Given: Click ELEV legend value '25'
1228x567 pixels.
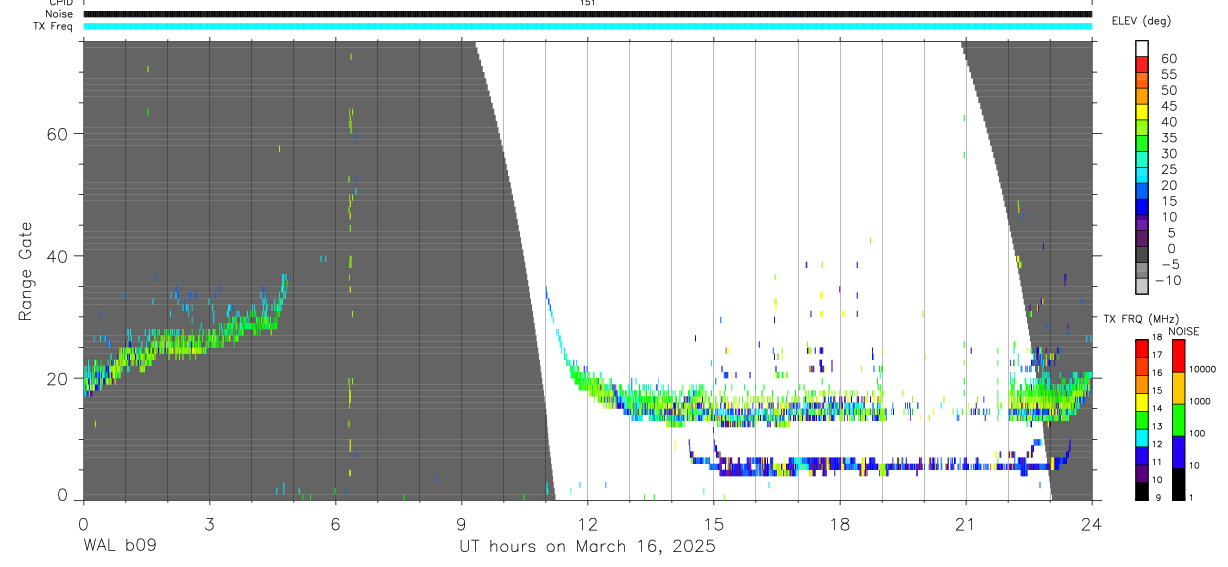Looking at the screenshot, I should coord(1168,169).
